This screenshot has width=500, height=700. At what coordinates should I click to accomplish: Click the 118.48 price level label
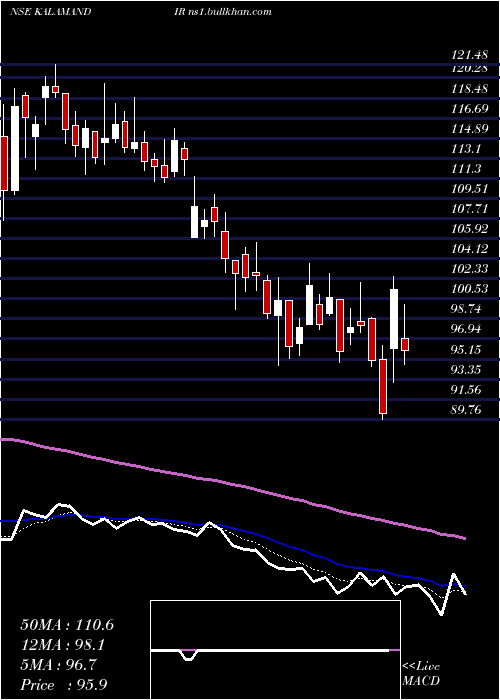tap(468, 89)
